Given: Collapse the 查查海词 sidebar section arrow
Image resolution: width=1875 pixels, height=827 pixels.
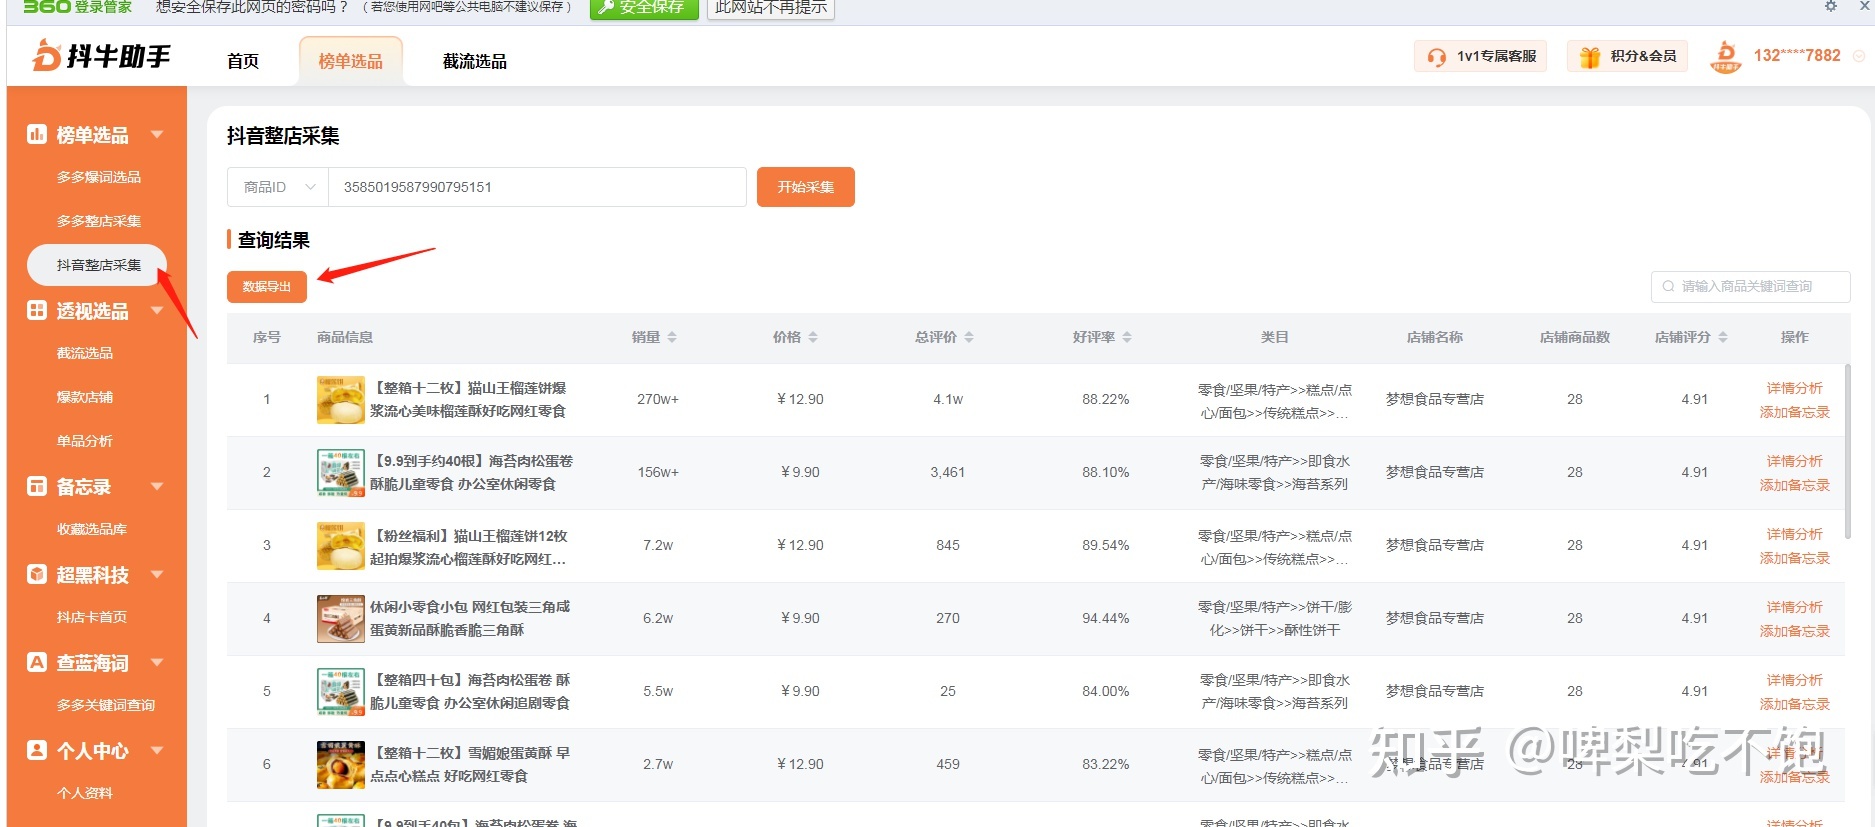Looking at the screenshot, I should (157, 662).
